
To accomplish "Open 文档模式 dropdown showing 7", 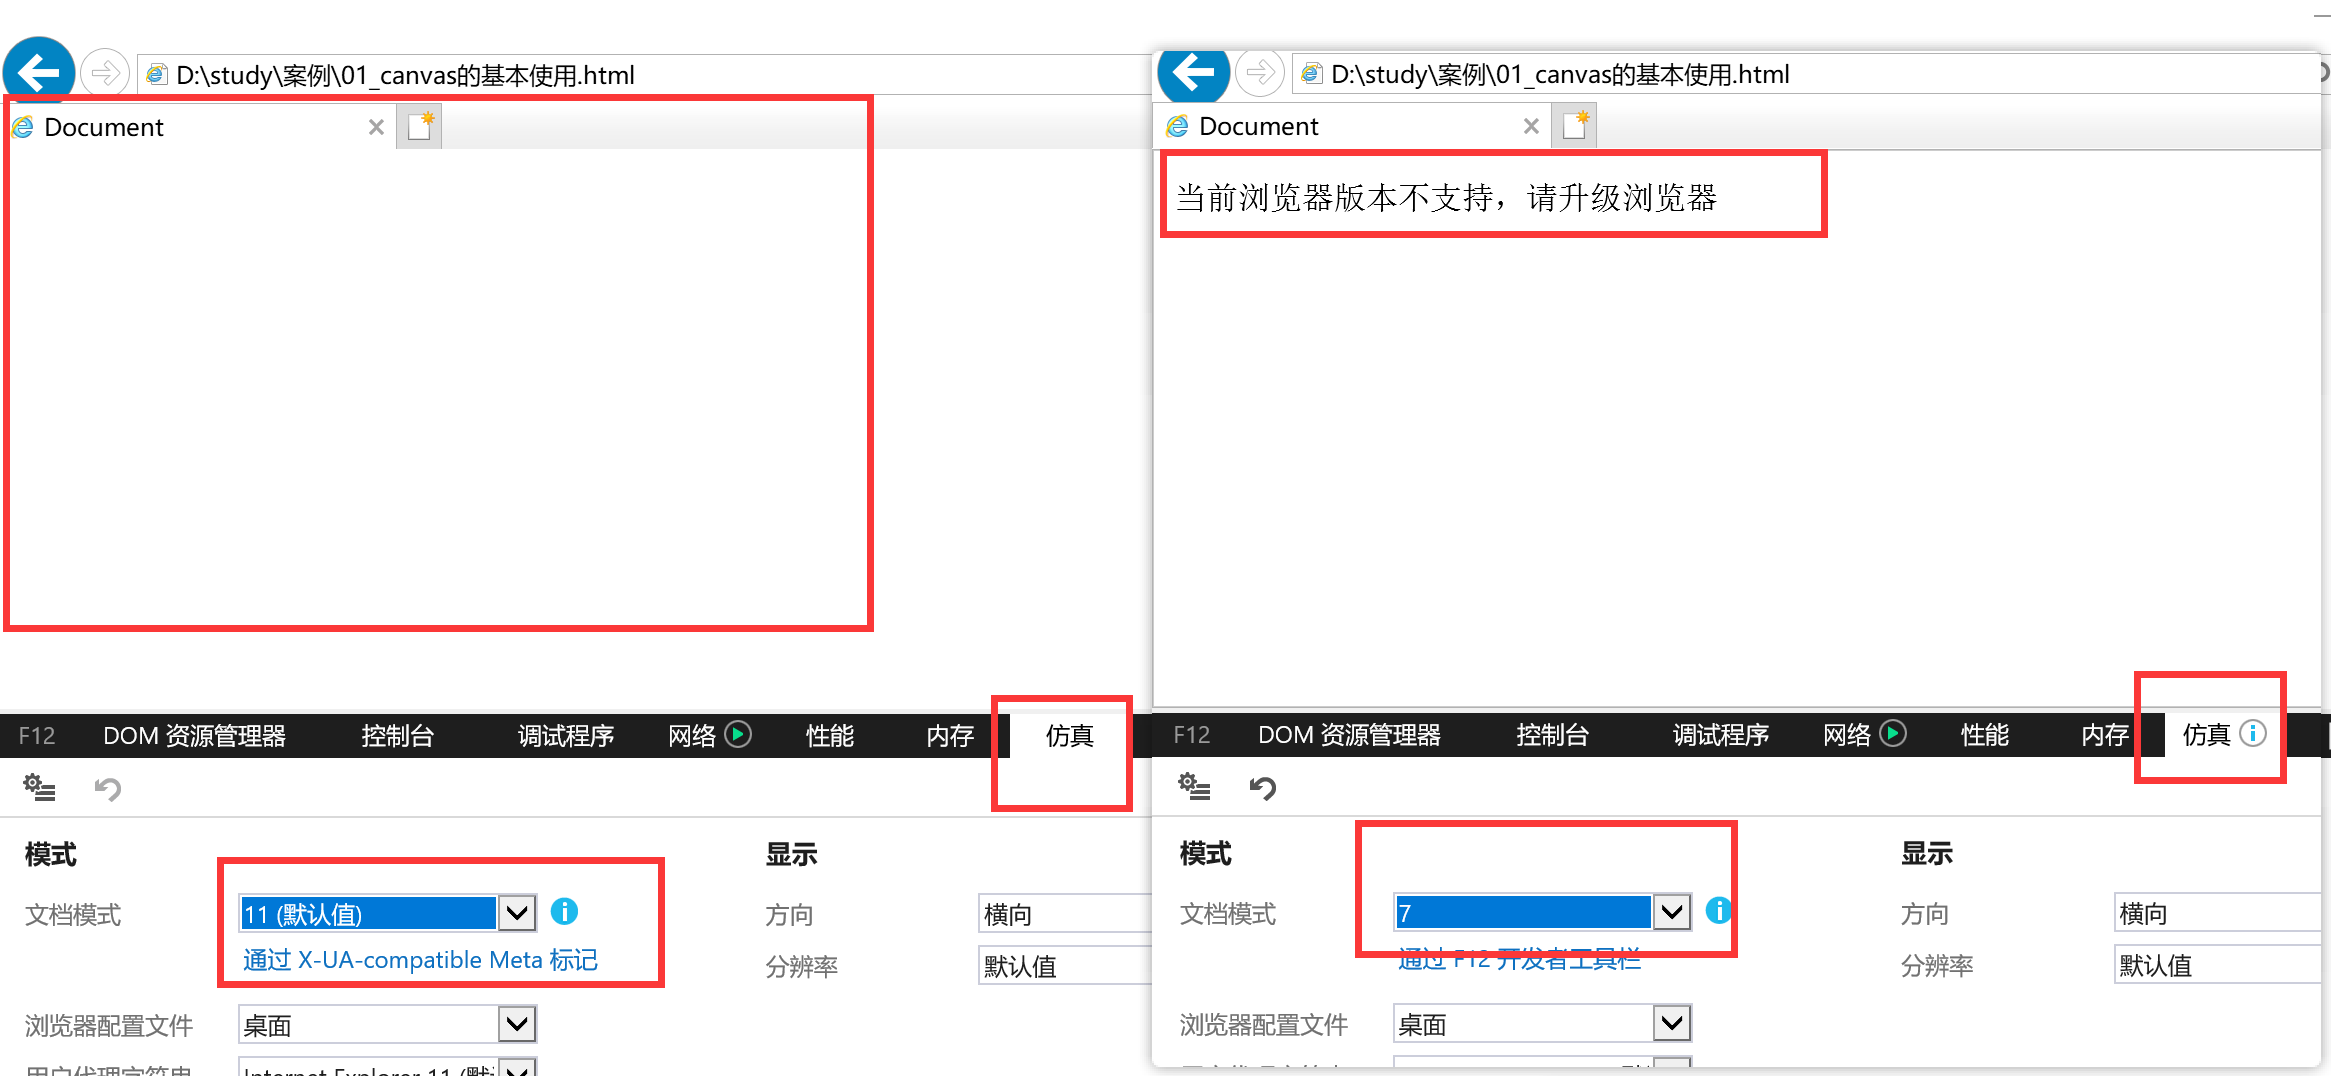I will pos(1542,912).
